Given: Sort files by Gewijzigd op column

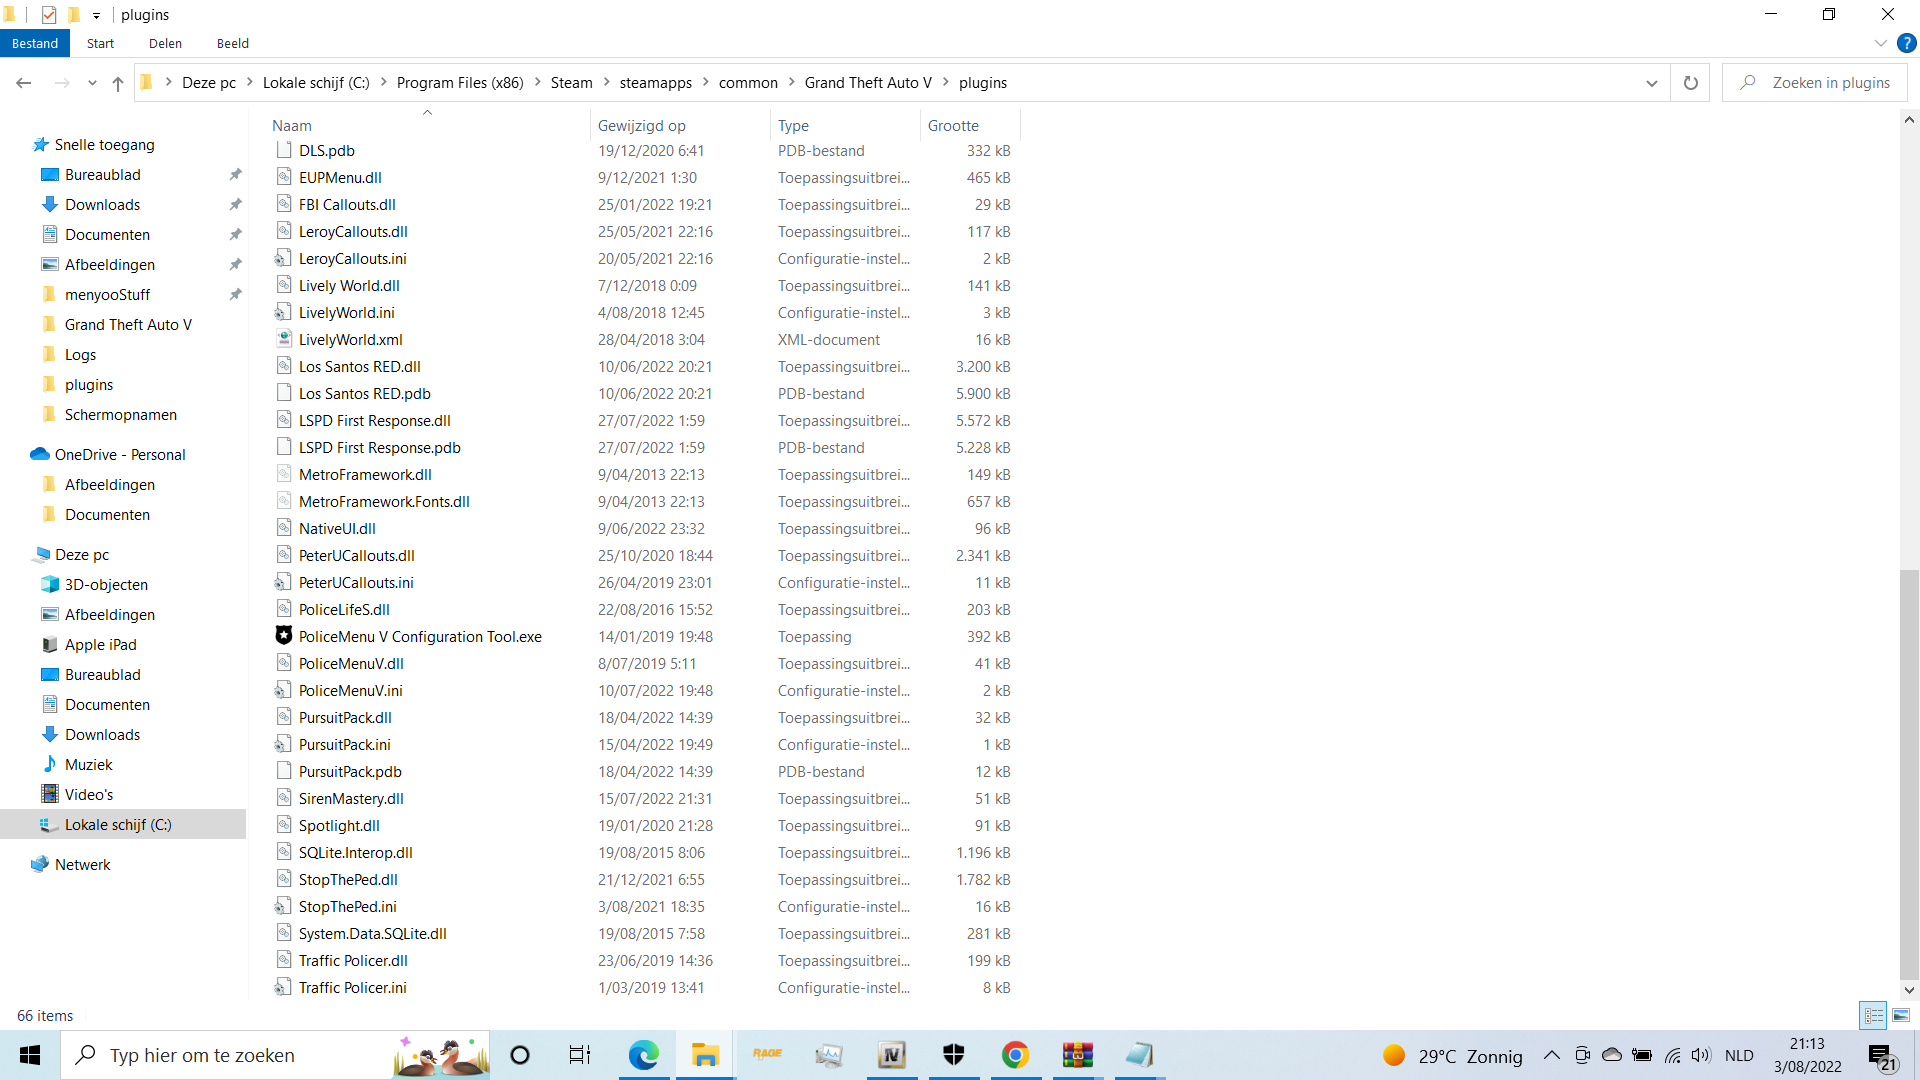Looking at the screenshot, I should click(642, 125).
